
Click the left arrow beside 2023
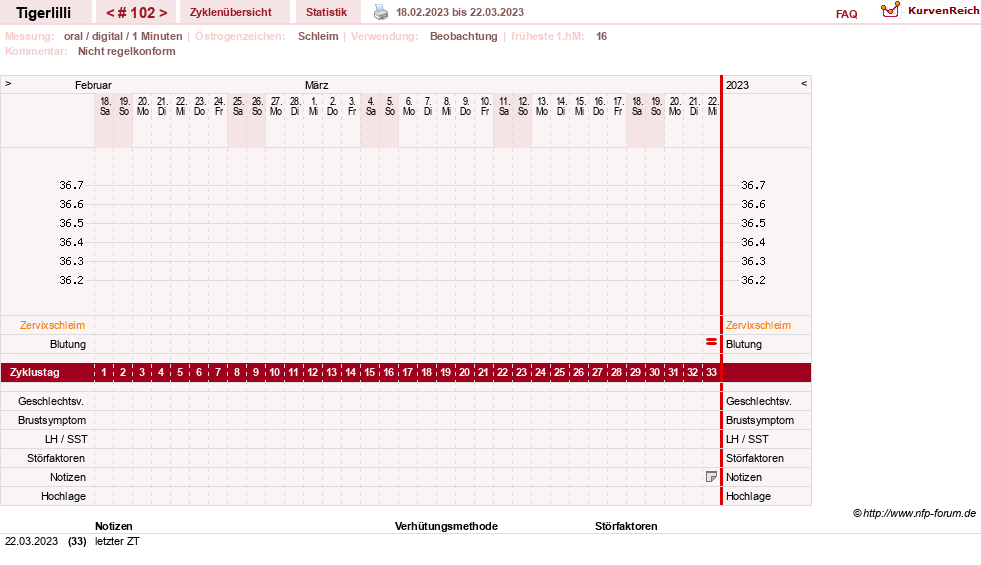pyautogui.click(x=804, y=83)
